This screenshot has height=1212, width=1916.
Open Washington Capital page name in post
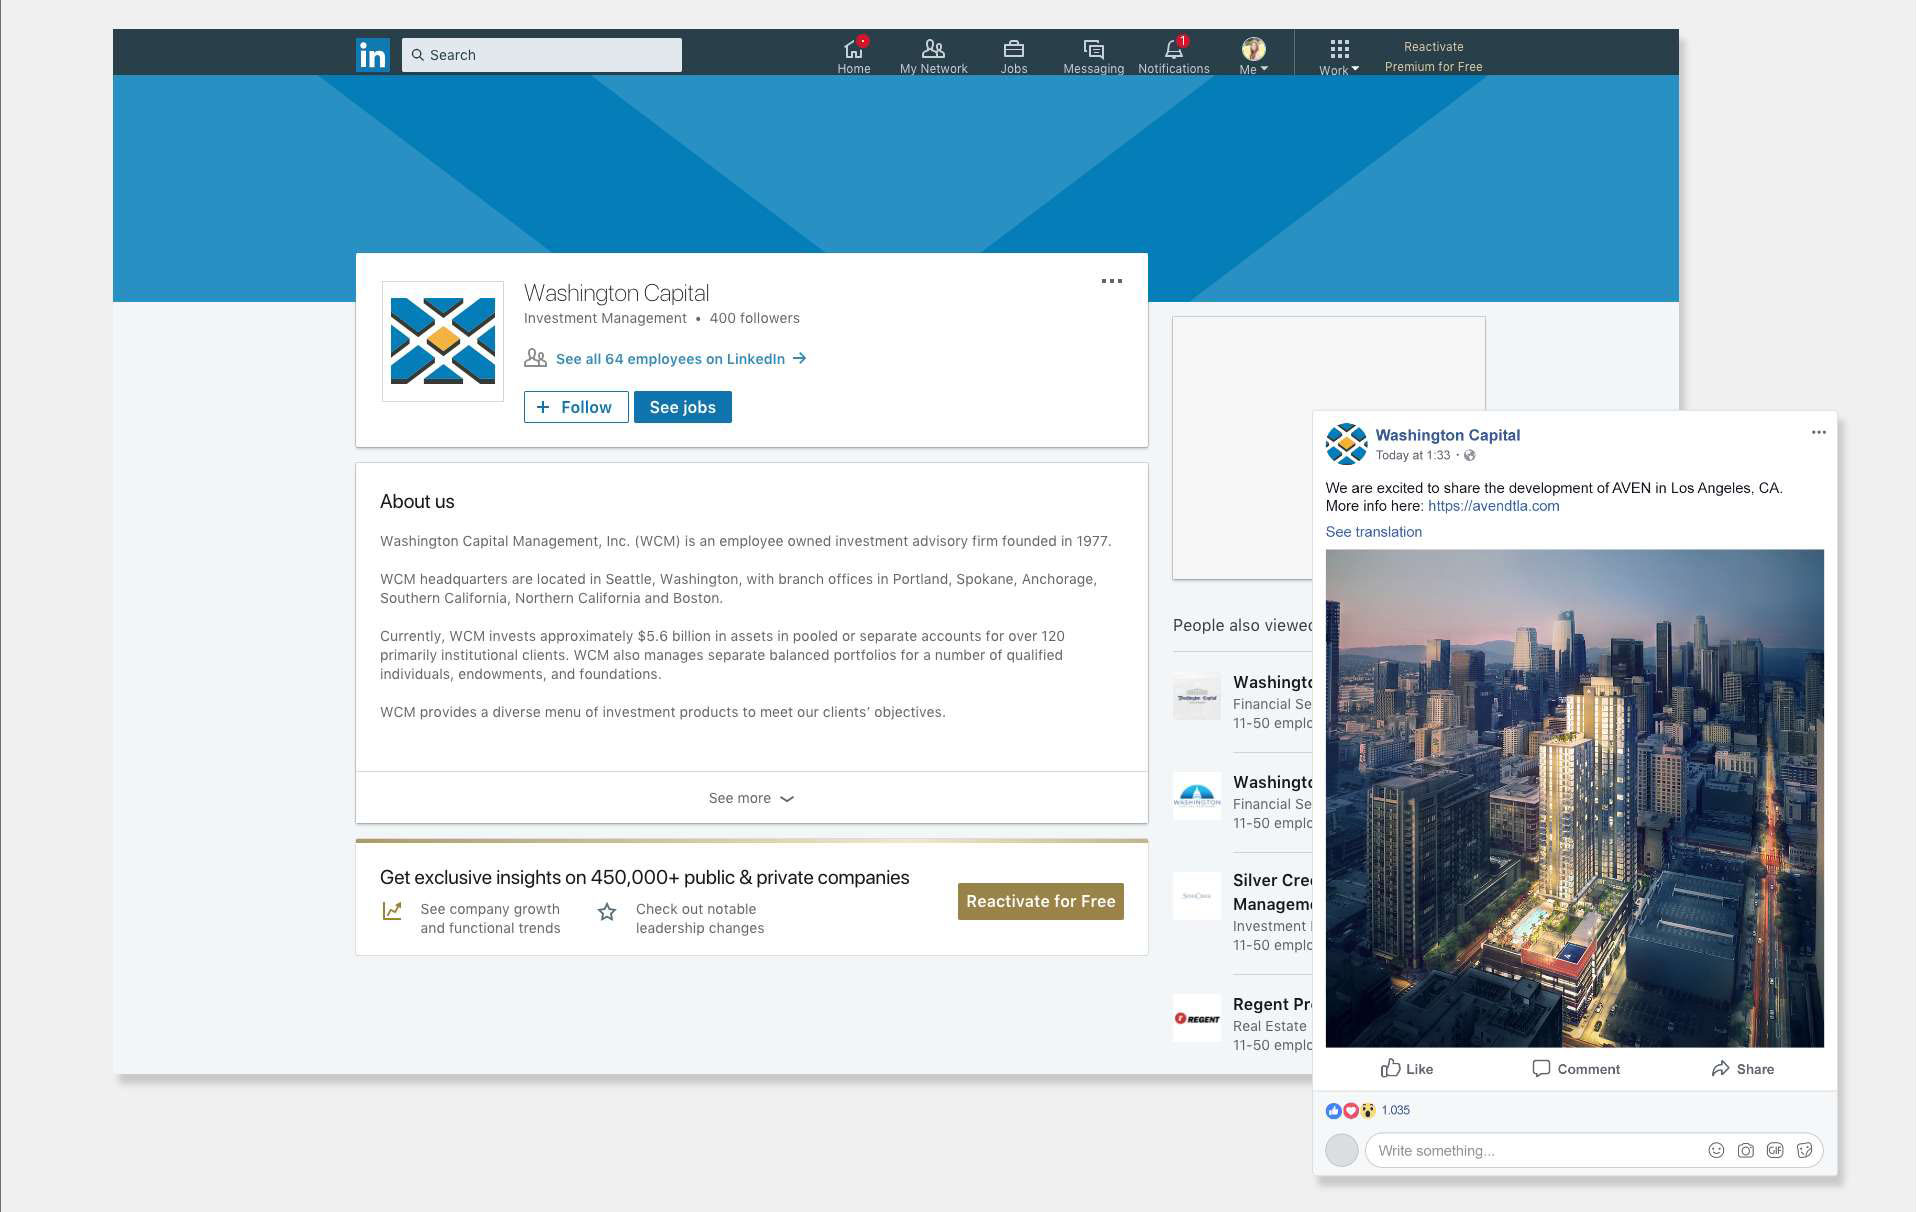tap(1447, 435)
